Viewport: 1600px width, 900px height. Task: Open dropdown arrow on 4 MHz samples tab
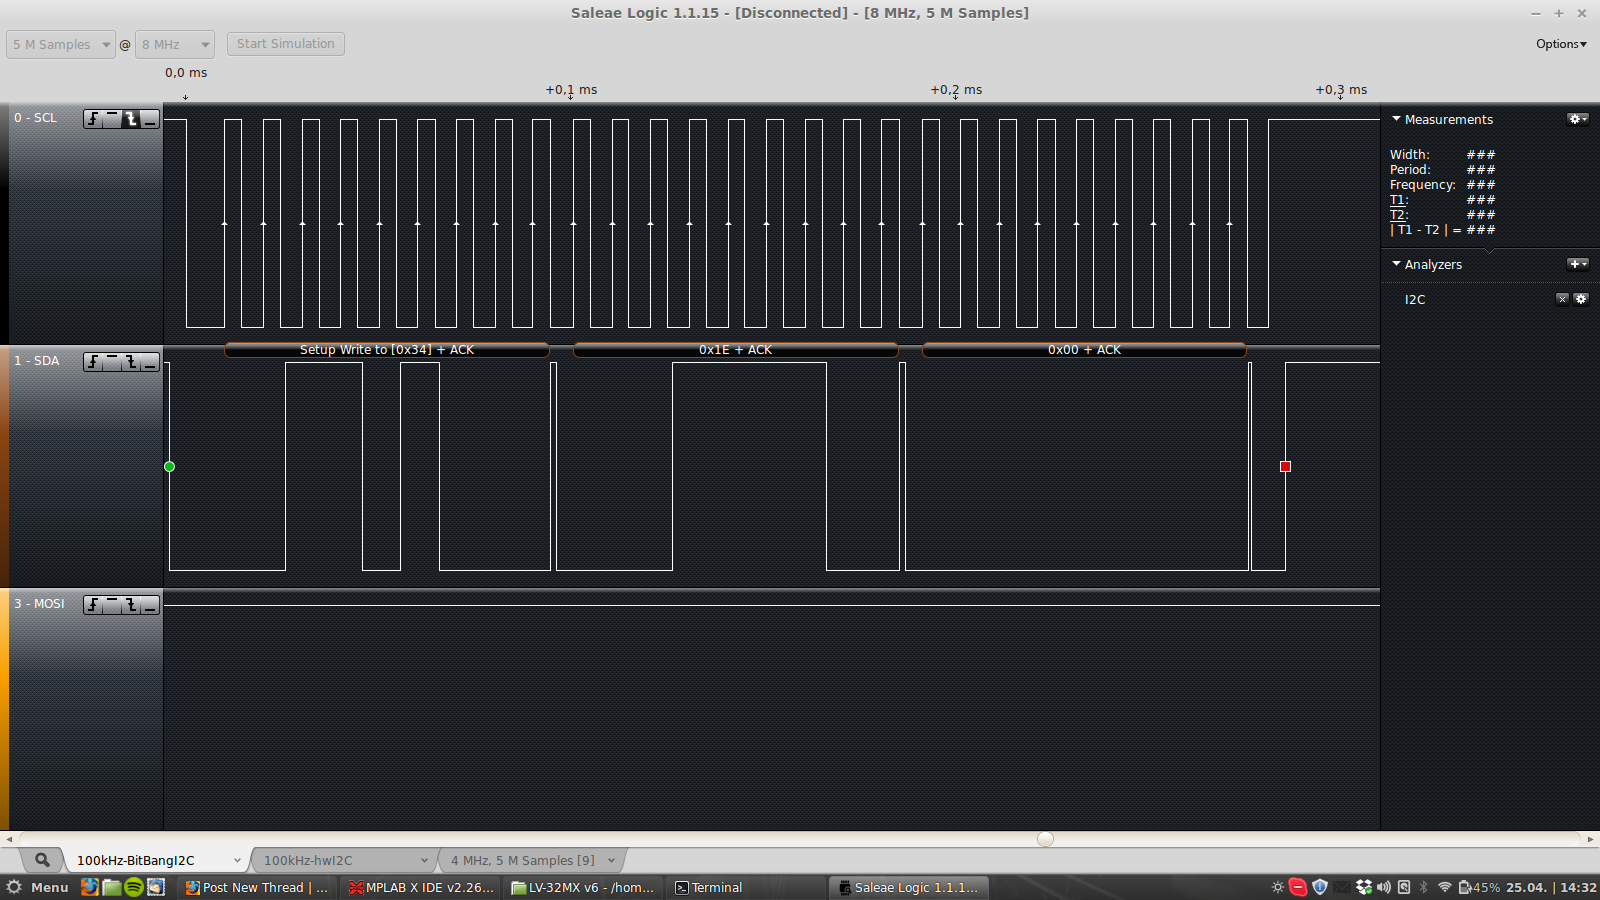click(x=611, y=860)
